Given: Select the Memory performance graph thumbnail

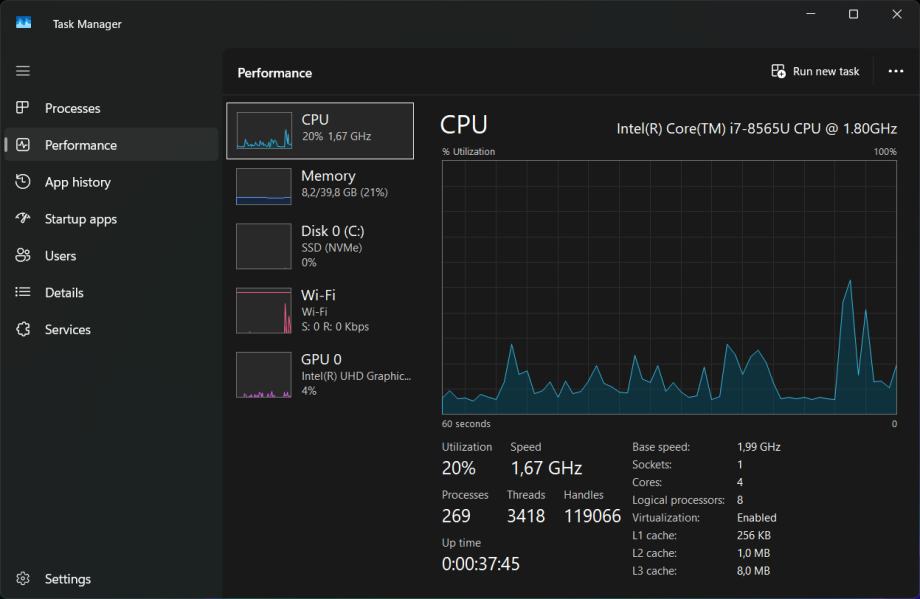Looking at the screenshot, I should pyautogui.click(x=264, y=186).
